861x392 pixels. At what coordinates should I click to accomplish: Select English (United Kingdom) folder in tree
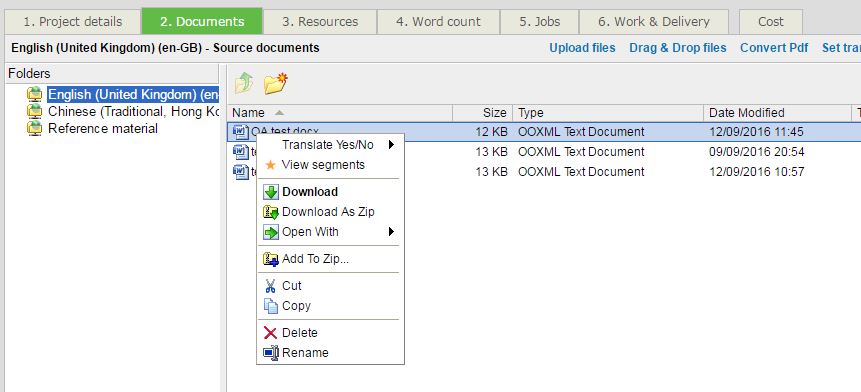(x=133, y=94)
